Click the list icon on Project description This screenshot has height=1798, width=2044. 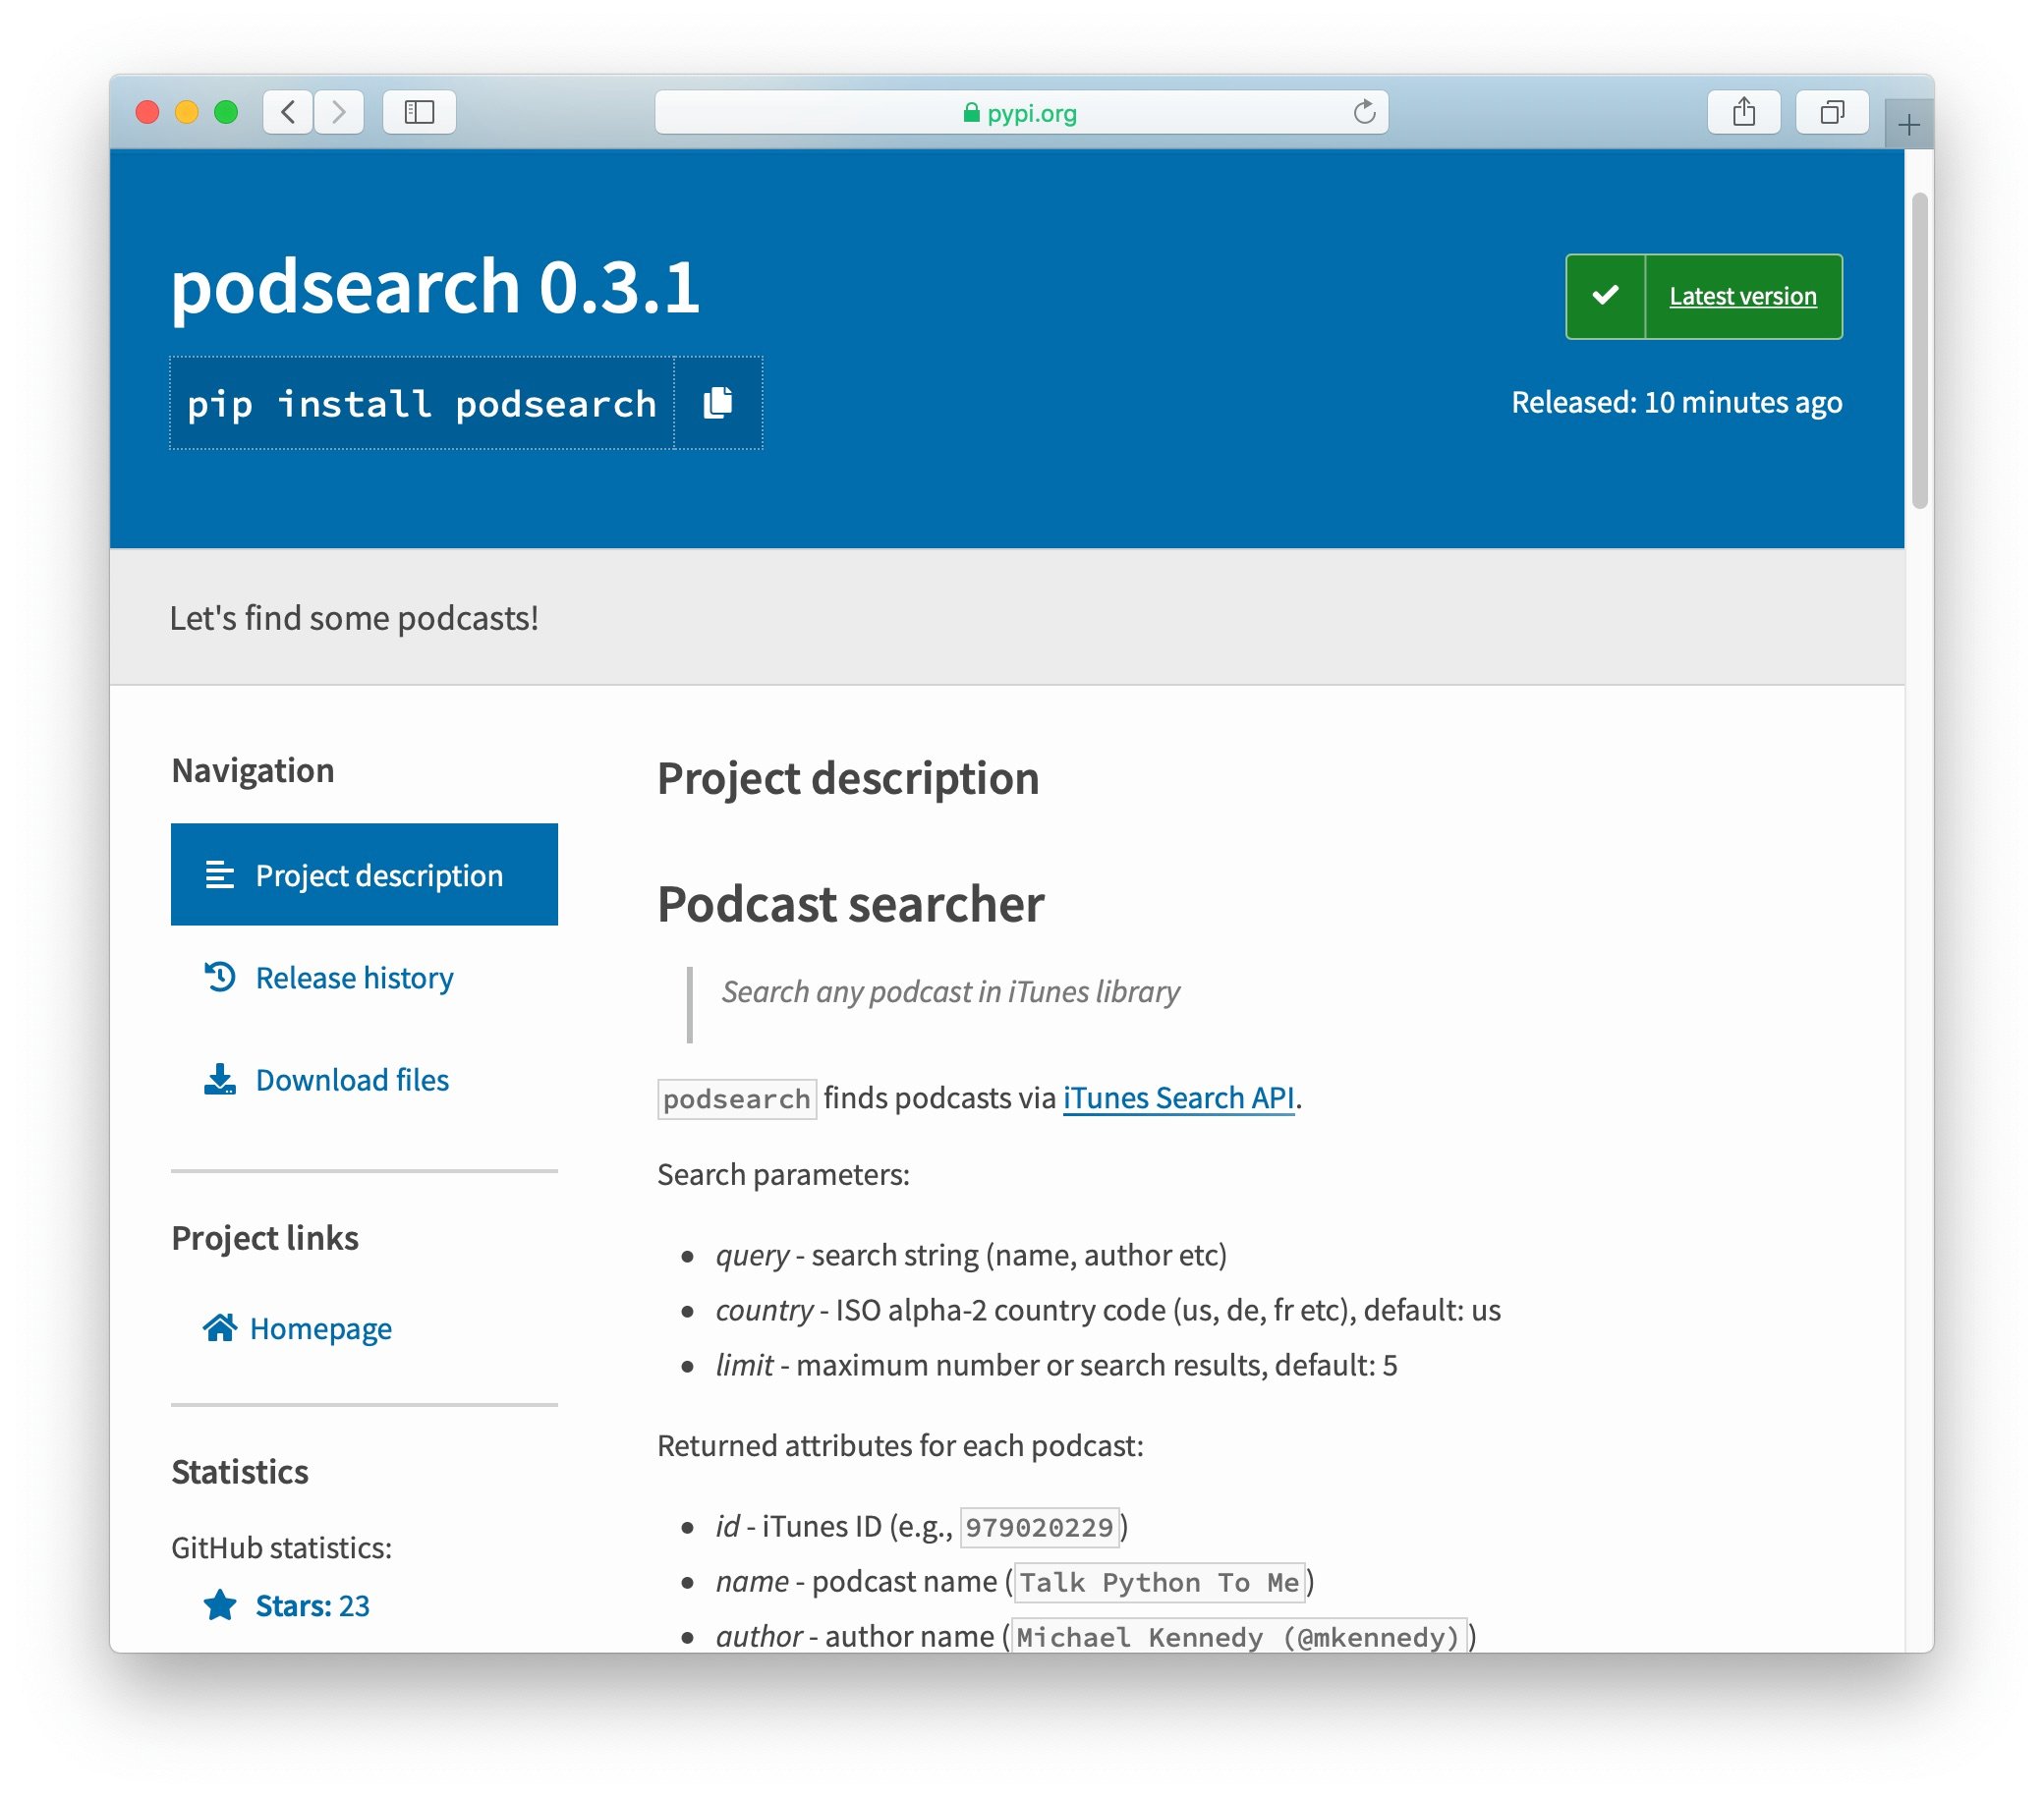coord(220,874)
